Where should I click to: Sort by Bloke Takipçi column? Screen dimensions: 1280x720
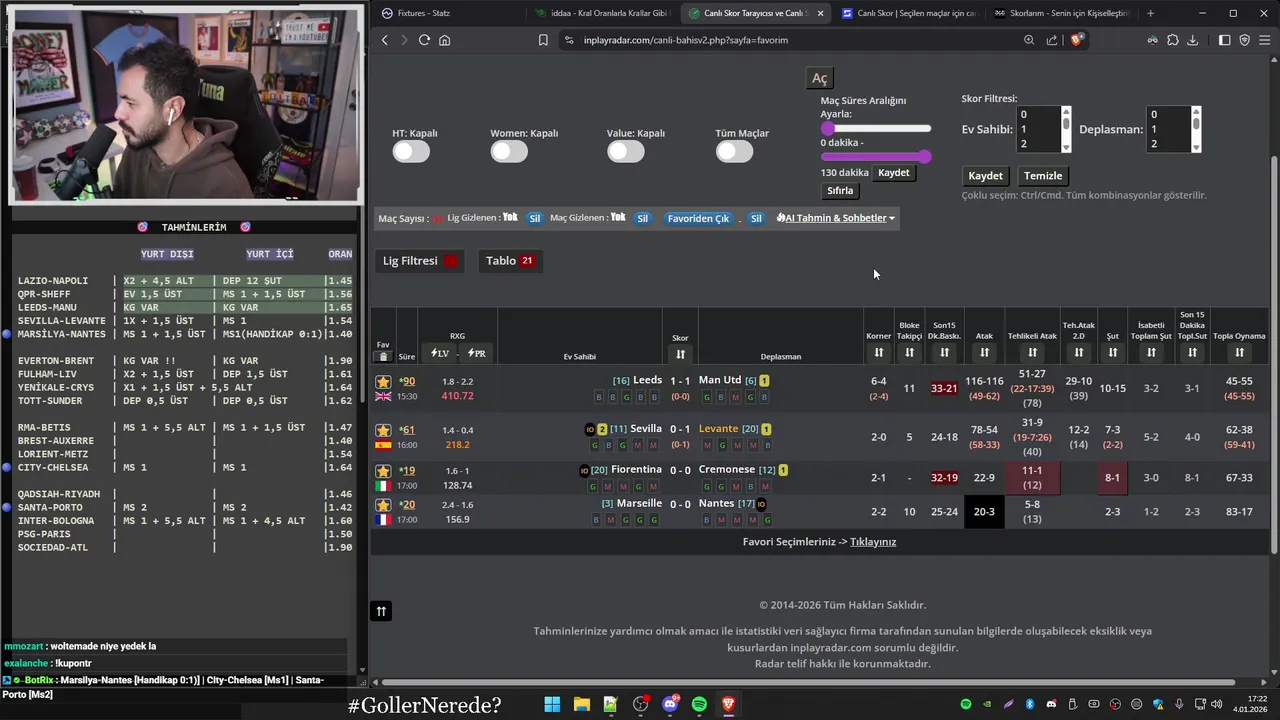pos(909,353)
